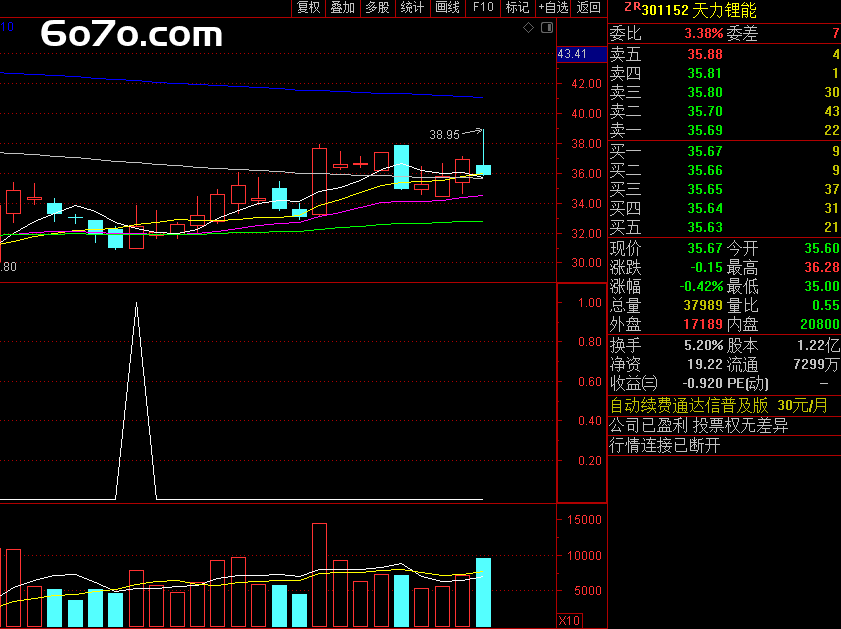The height and width of the screenshot is (629, 841).
Task: Click the 复权 toolbar button
Action: (x=308, y=8)
